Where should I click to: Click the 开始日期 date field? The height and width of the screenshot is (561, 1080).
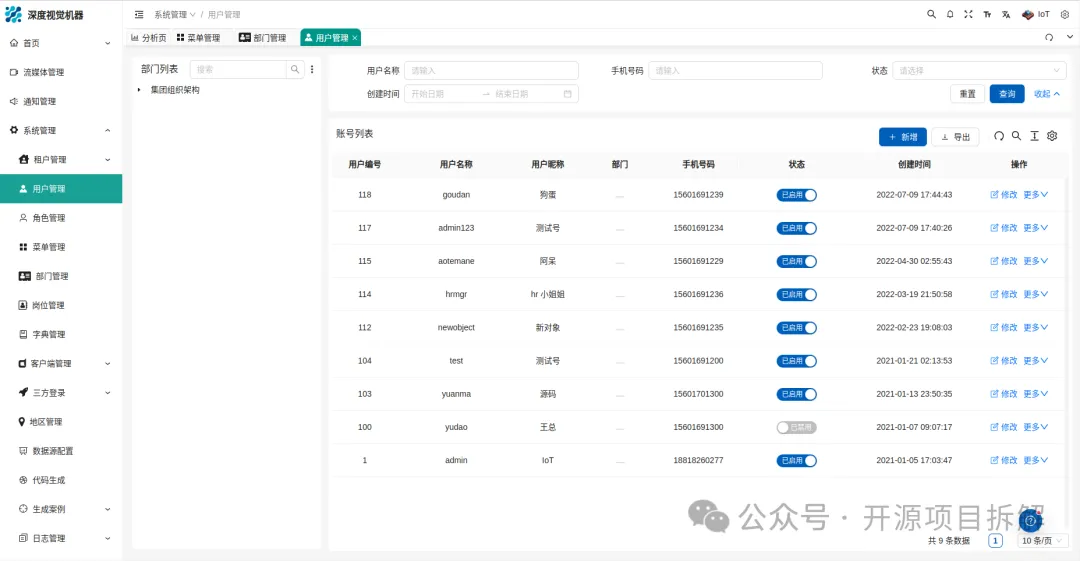(x=441, y=94)
